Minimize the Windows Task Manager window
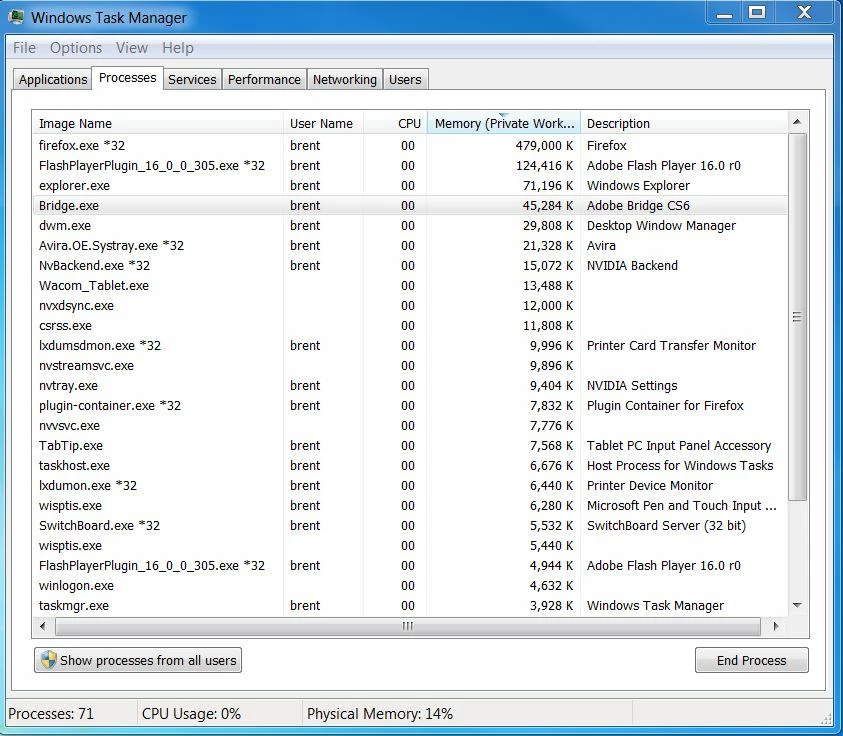The image size is (843, 736). click(725, 13)
